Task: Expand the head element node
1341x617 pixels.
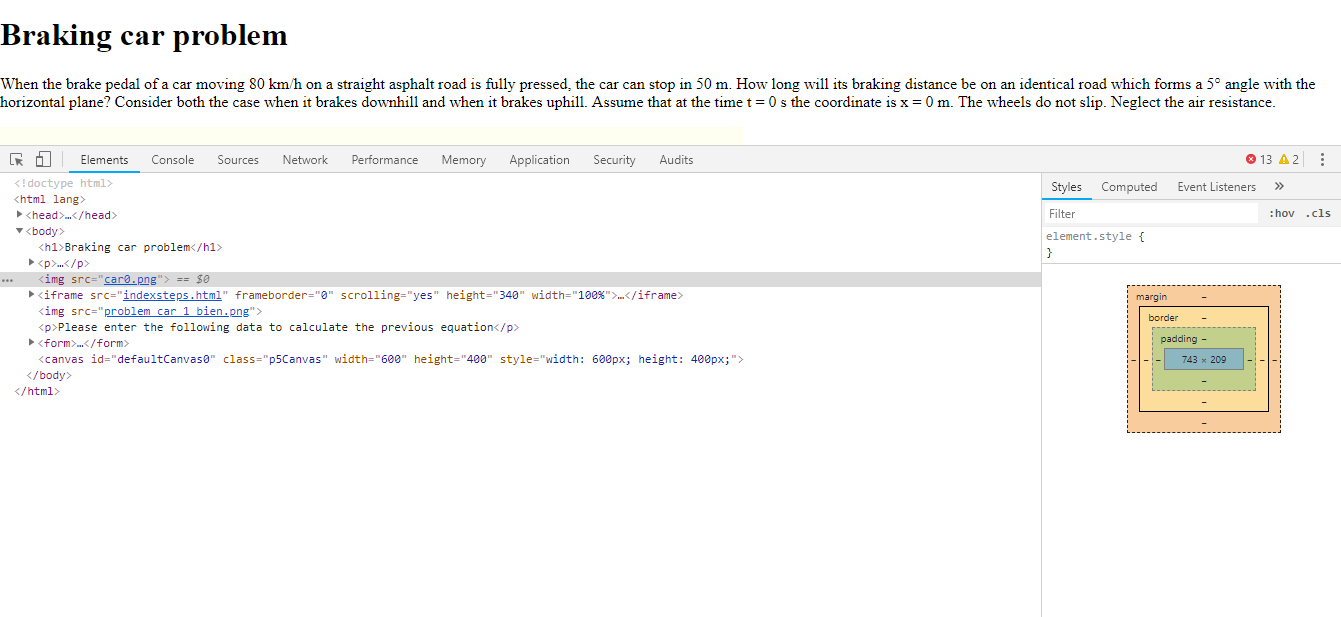Action: (x=20, y=215)
